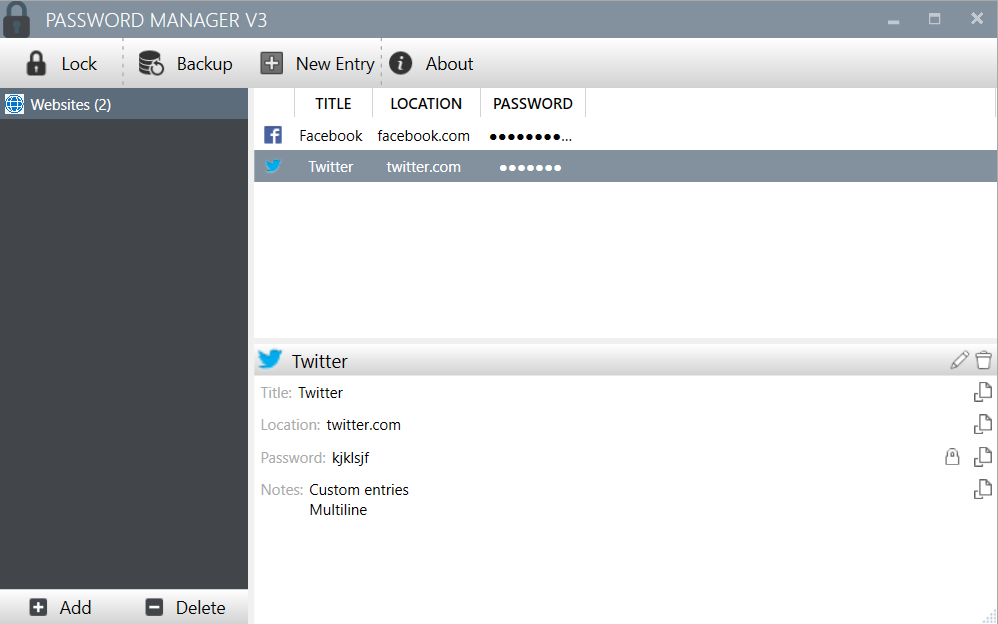Click the globe icon next to Websites

(x=14, y=104)
